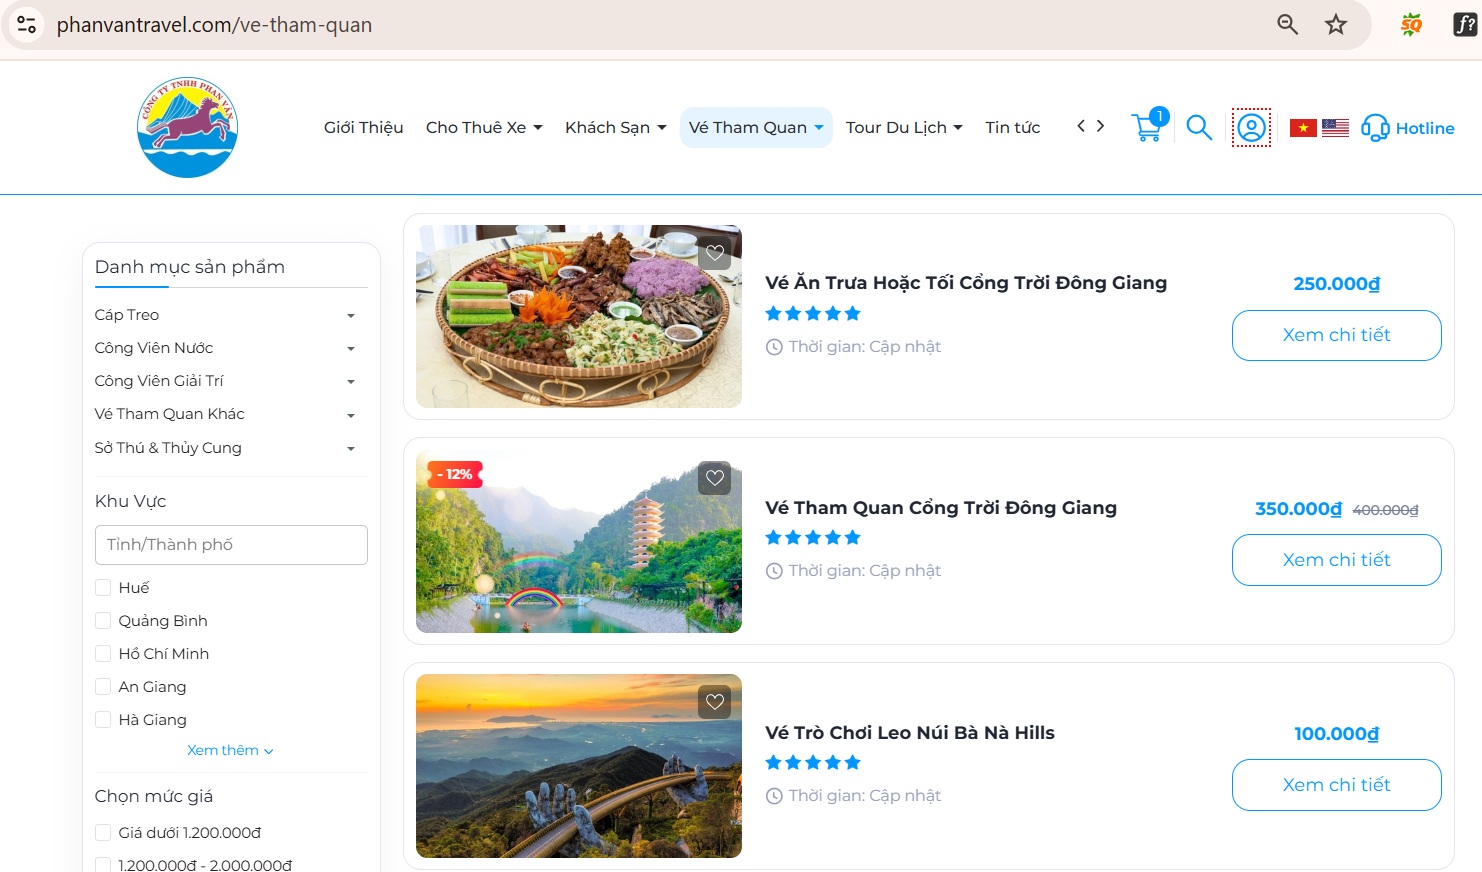The height and width of the screenshot is (872, 1482).
Task: Open the Tour Du Lịch dropdown
Action: tap(903, 127)
